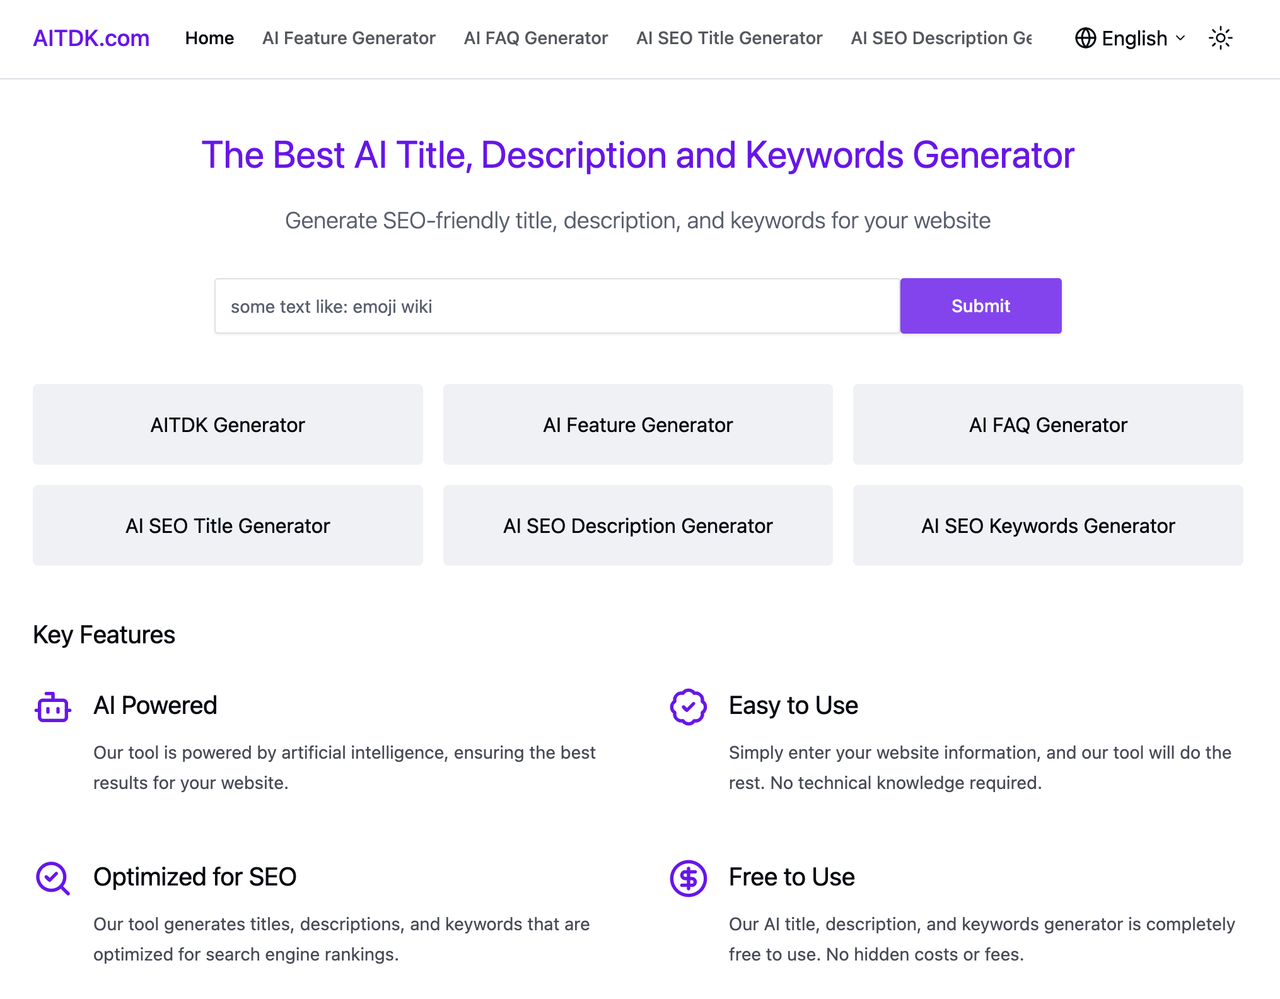Image resolution: width=1280 pixels, height=999 pixels.
Task: Focus the emoji wiki text input field
Action: pyautogui.click(x=557, y=306)
